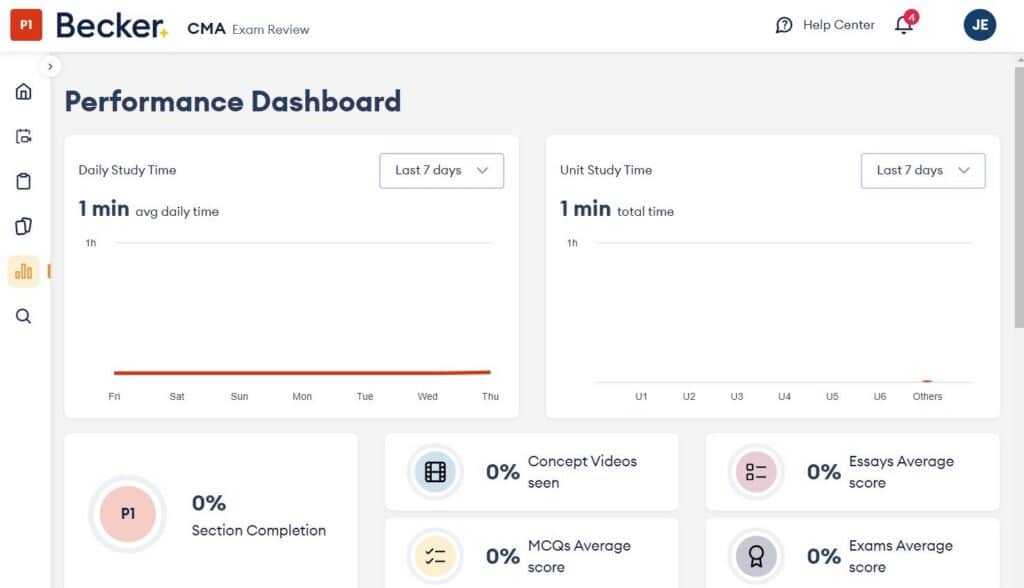Open the notifications bell with 4 alerts
1024x588 pixels.
[x=903, y=24]
